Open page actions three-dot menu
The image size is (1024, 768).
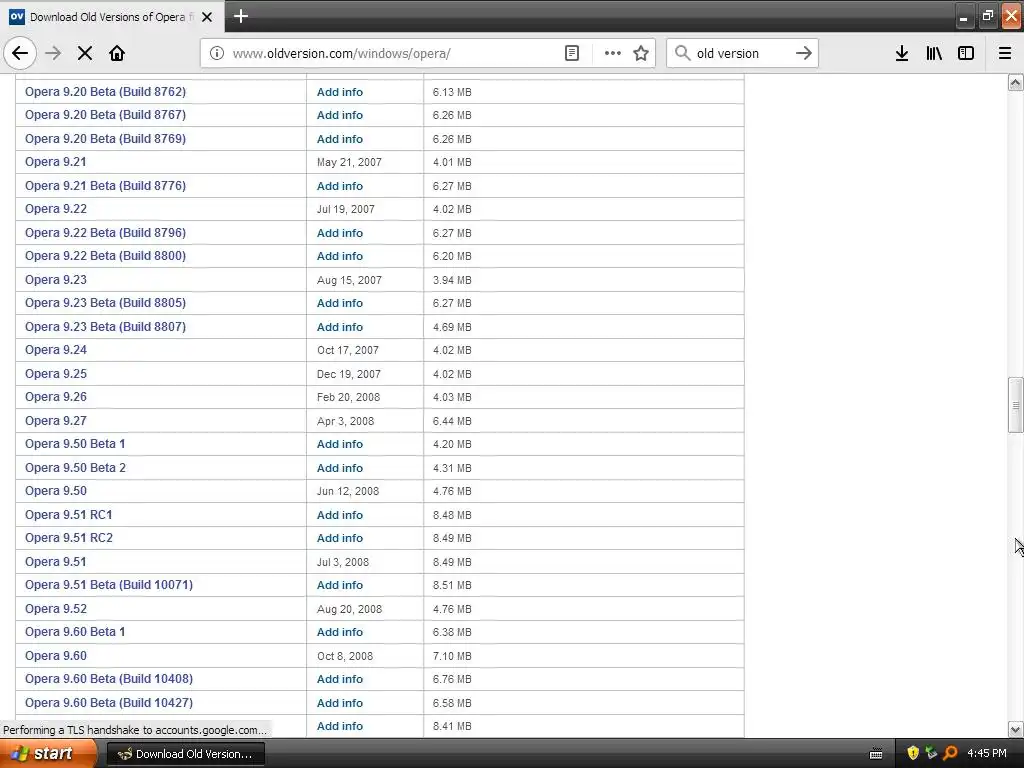[613, 53]
